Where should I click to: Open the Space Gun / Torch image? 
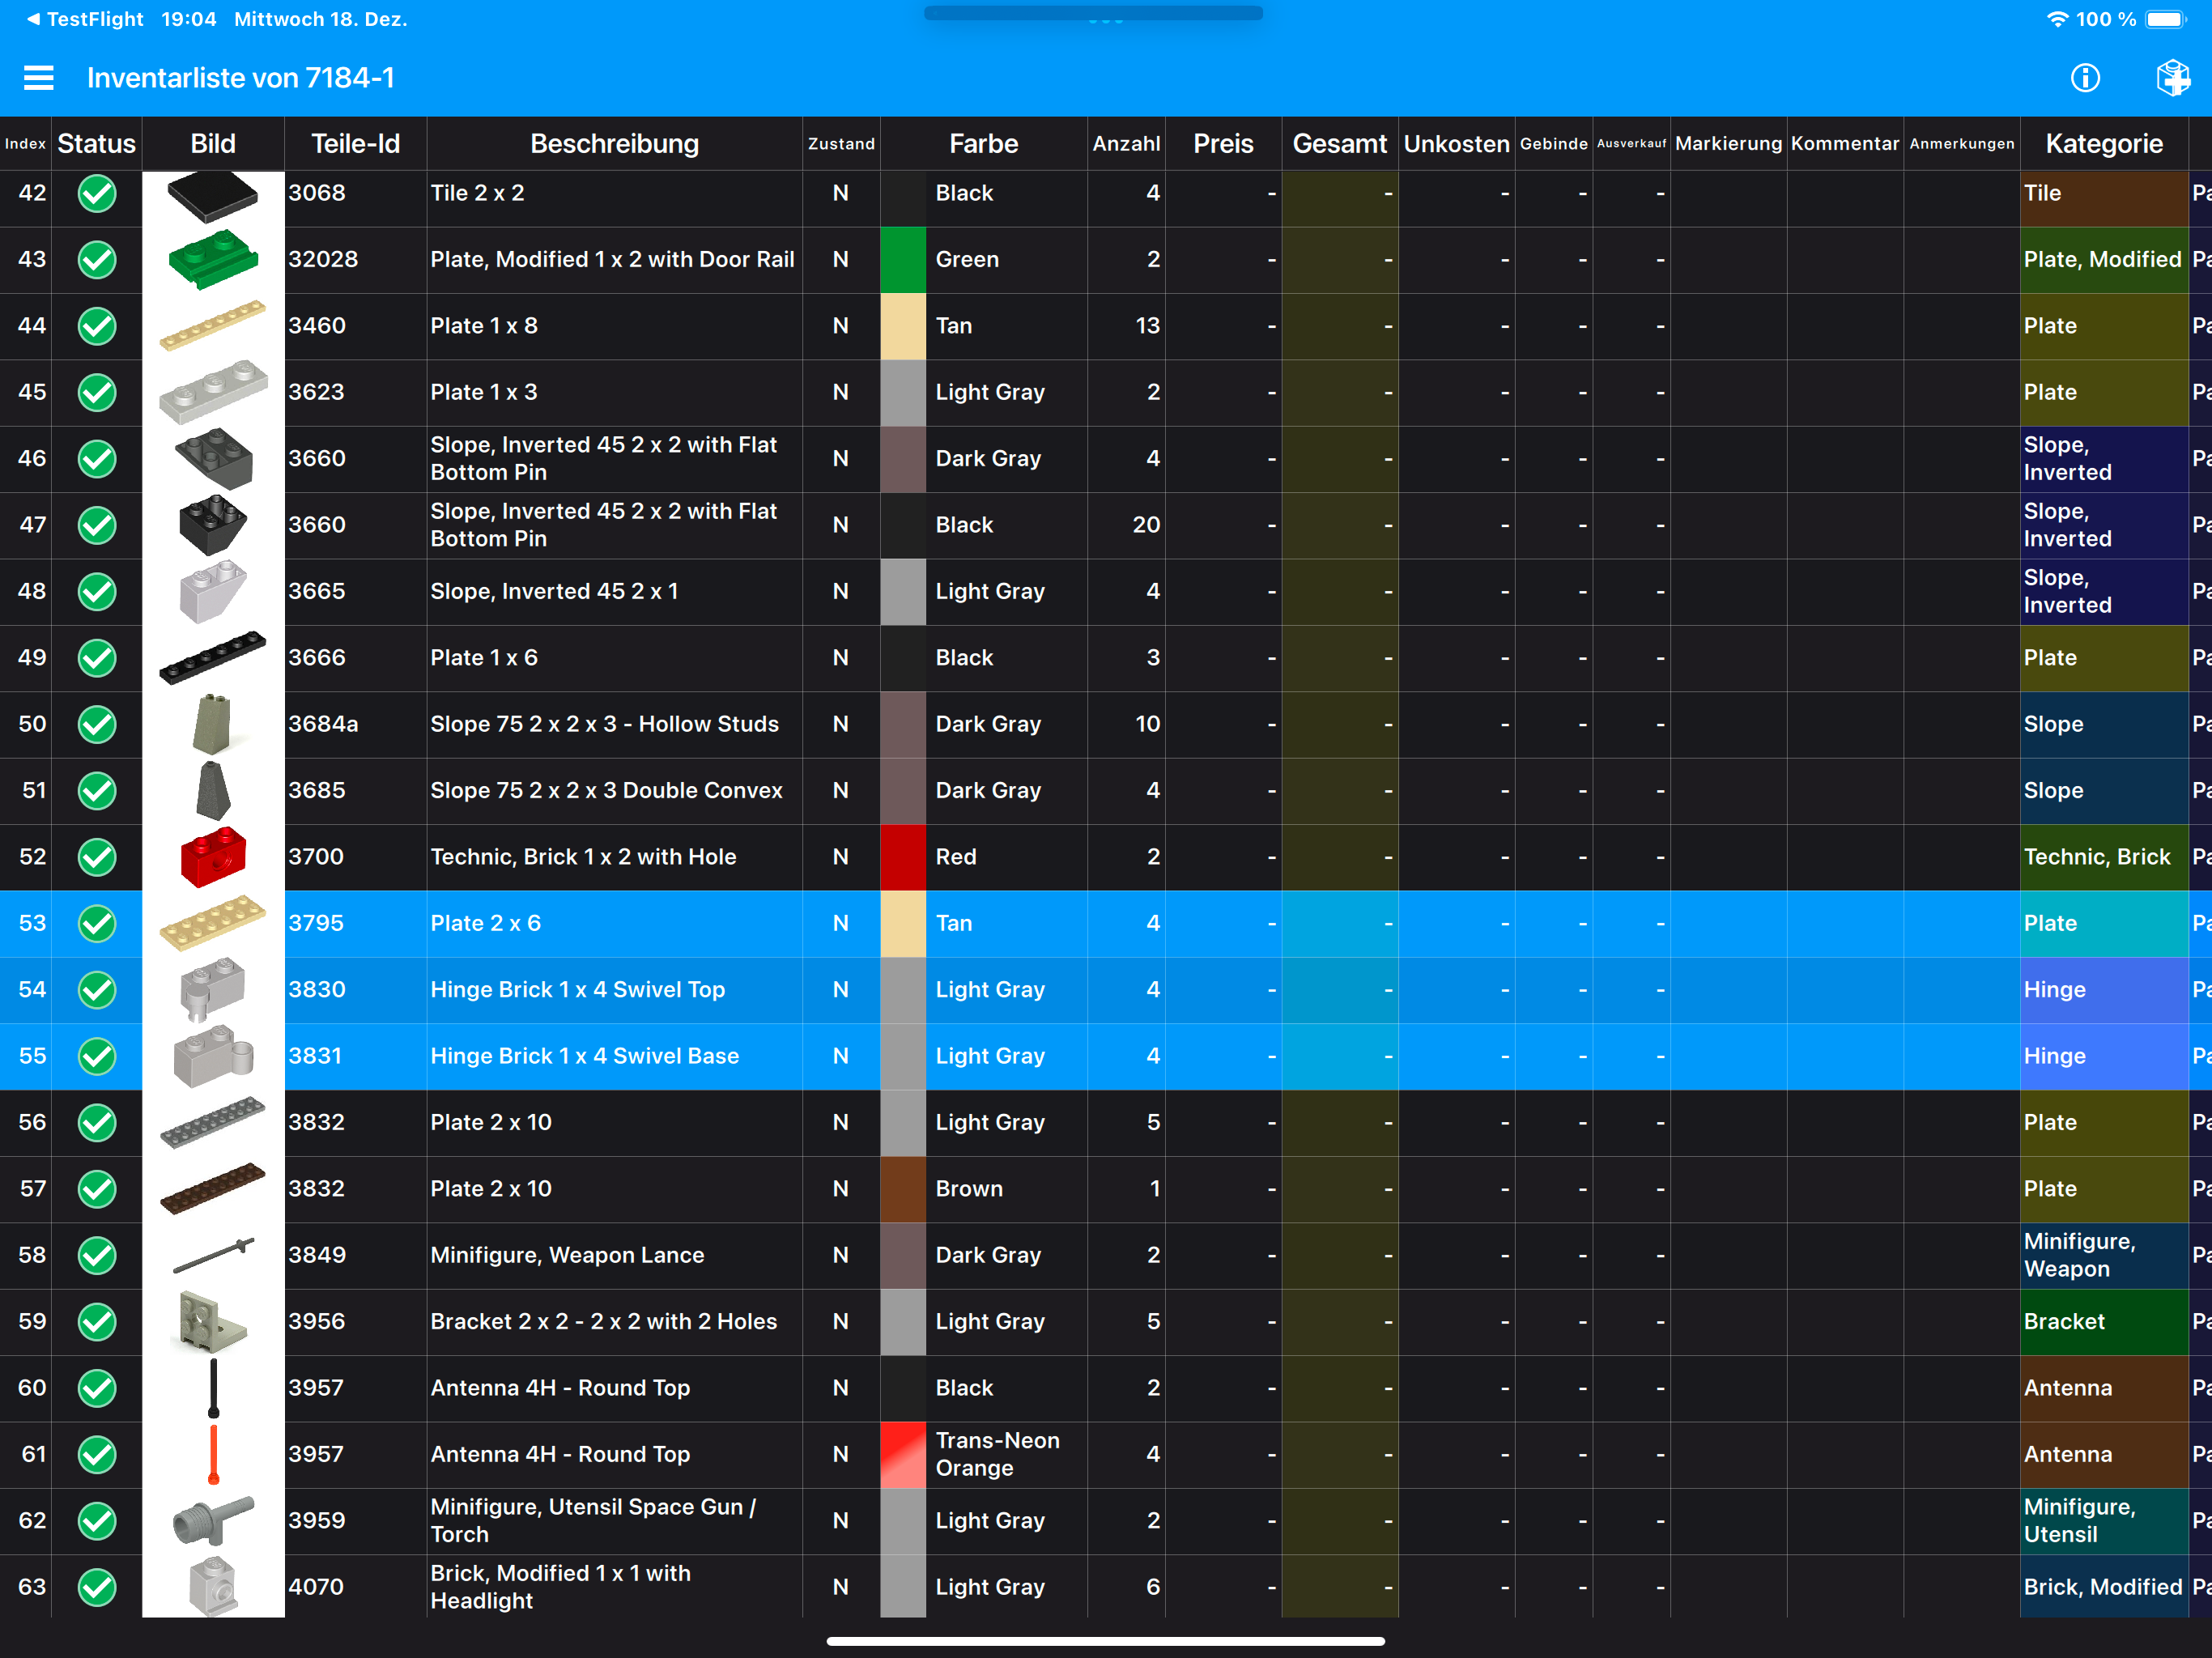[x=213, y=1521]
